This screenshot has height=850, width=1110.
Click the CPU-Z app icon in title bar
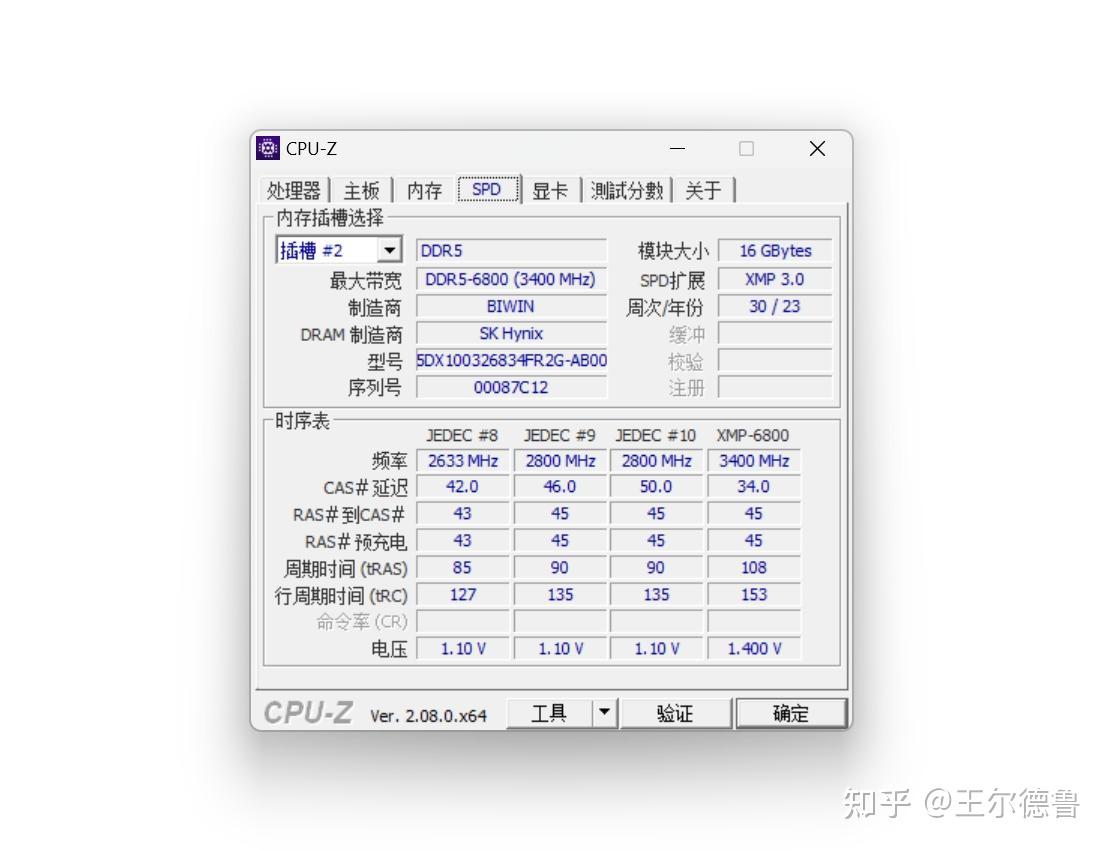click(268, 149)
